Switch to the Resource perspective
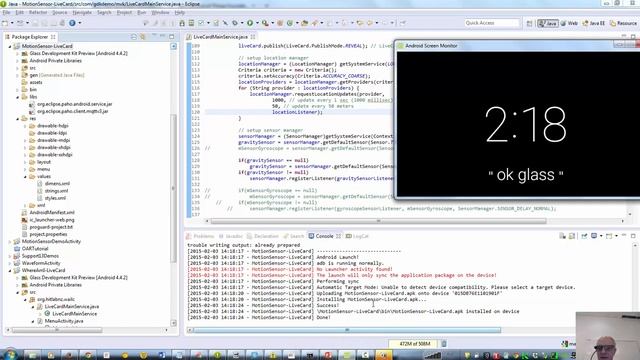The image size is (640, 360). [x=623, y=23]
